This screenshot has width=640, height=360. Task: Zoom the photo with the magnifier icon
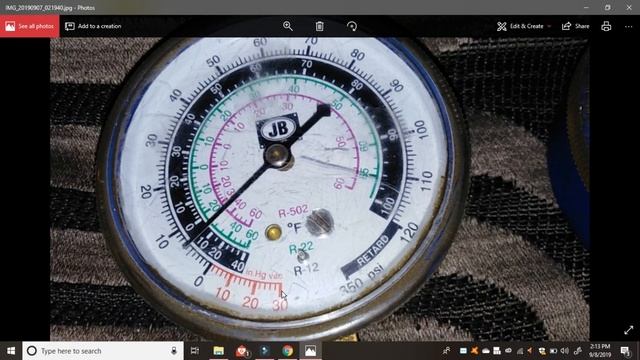(x=288, y=26)
